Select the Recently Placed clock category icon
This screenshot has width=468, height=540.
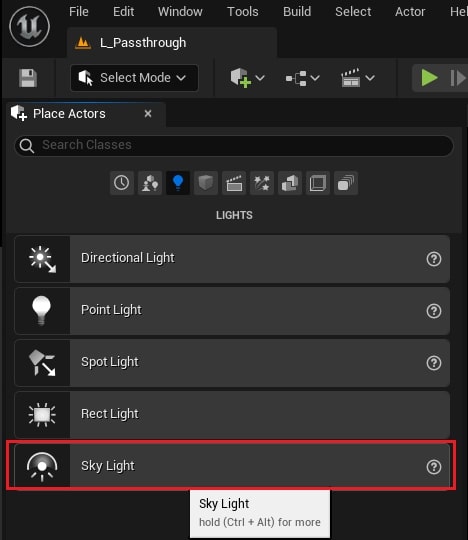(x=122, y=183)
